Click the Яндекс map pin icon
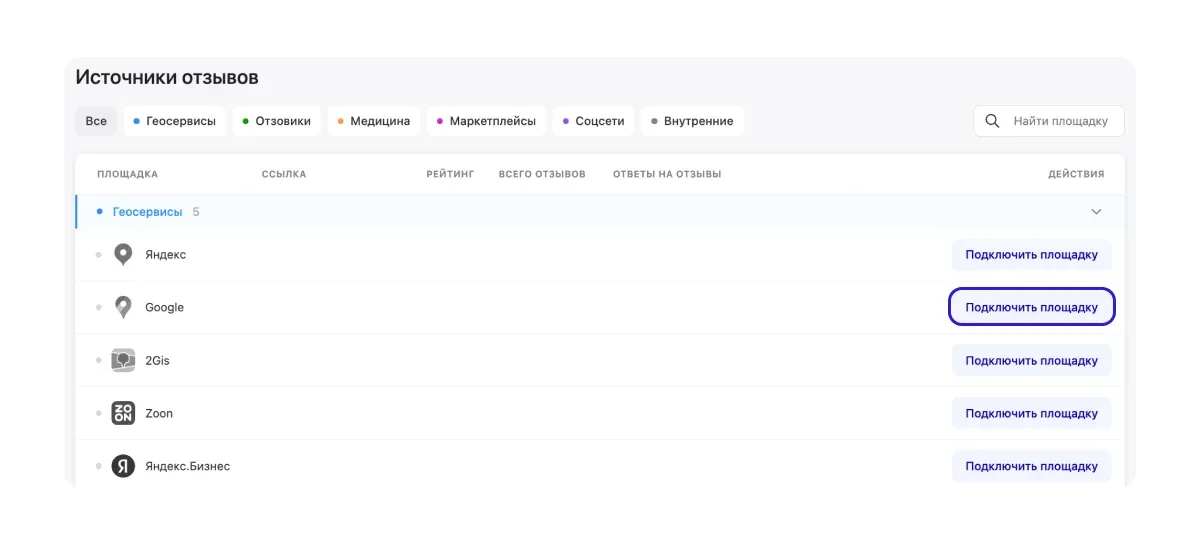 (123, 255)
